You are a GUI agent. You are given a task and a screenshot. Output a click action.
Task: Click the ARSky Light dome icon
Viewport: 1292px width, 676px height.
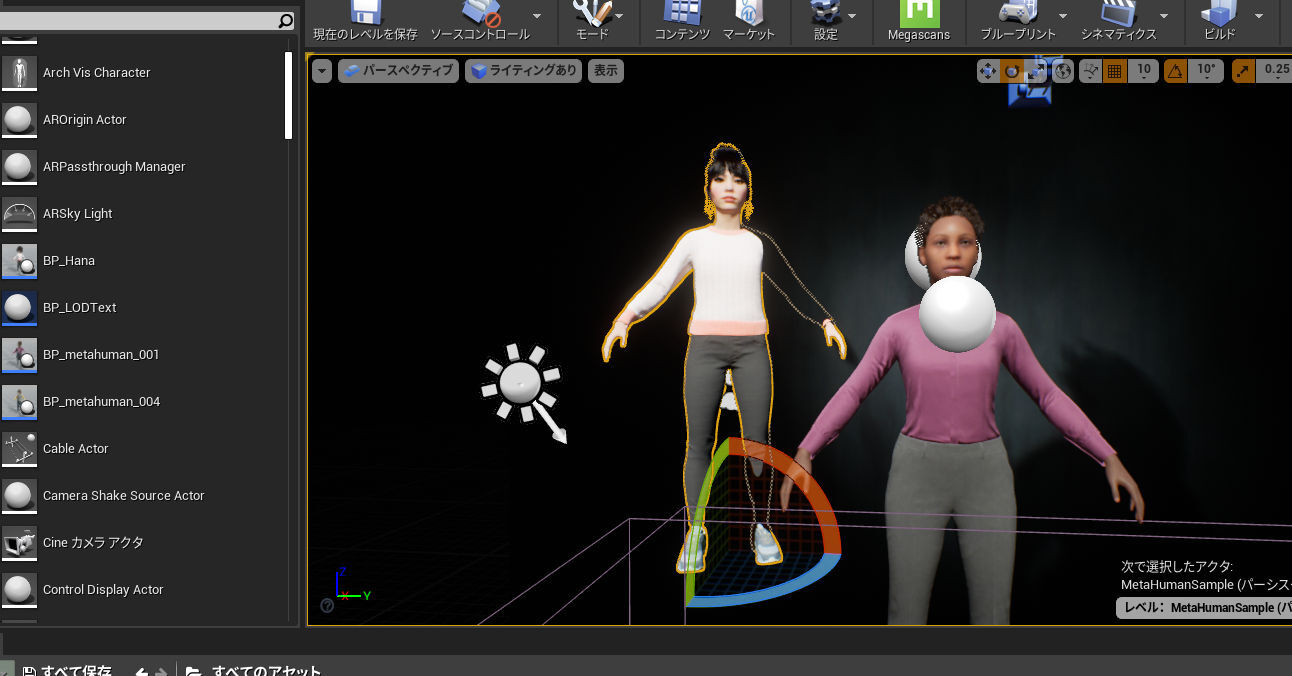[x=19, y=213]
